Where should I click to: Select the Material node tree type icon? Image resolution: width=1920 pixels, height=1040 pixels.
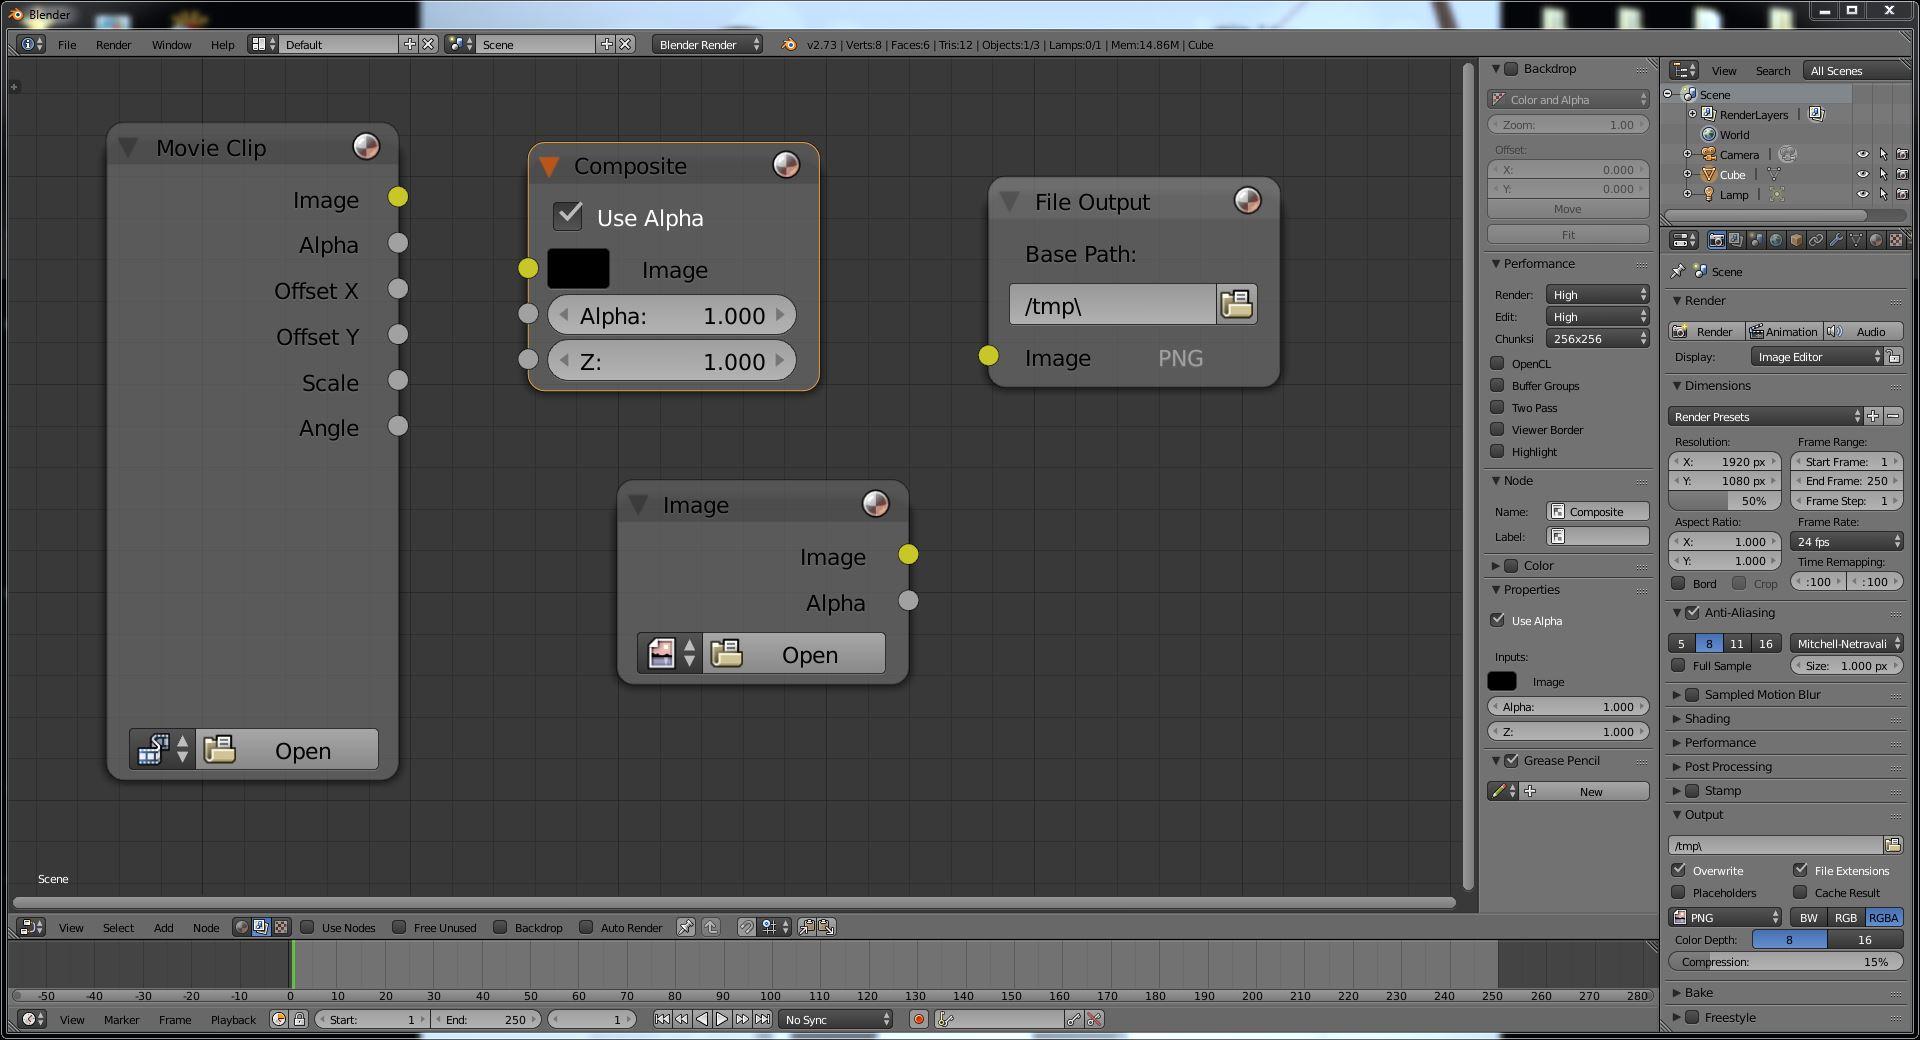241,927
